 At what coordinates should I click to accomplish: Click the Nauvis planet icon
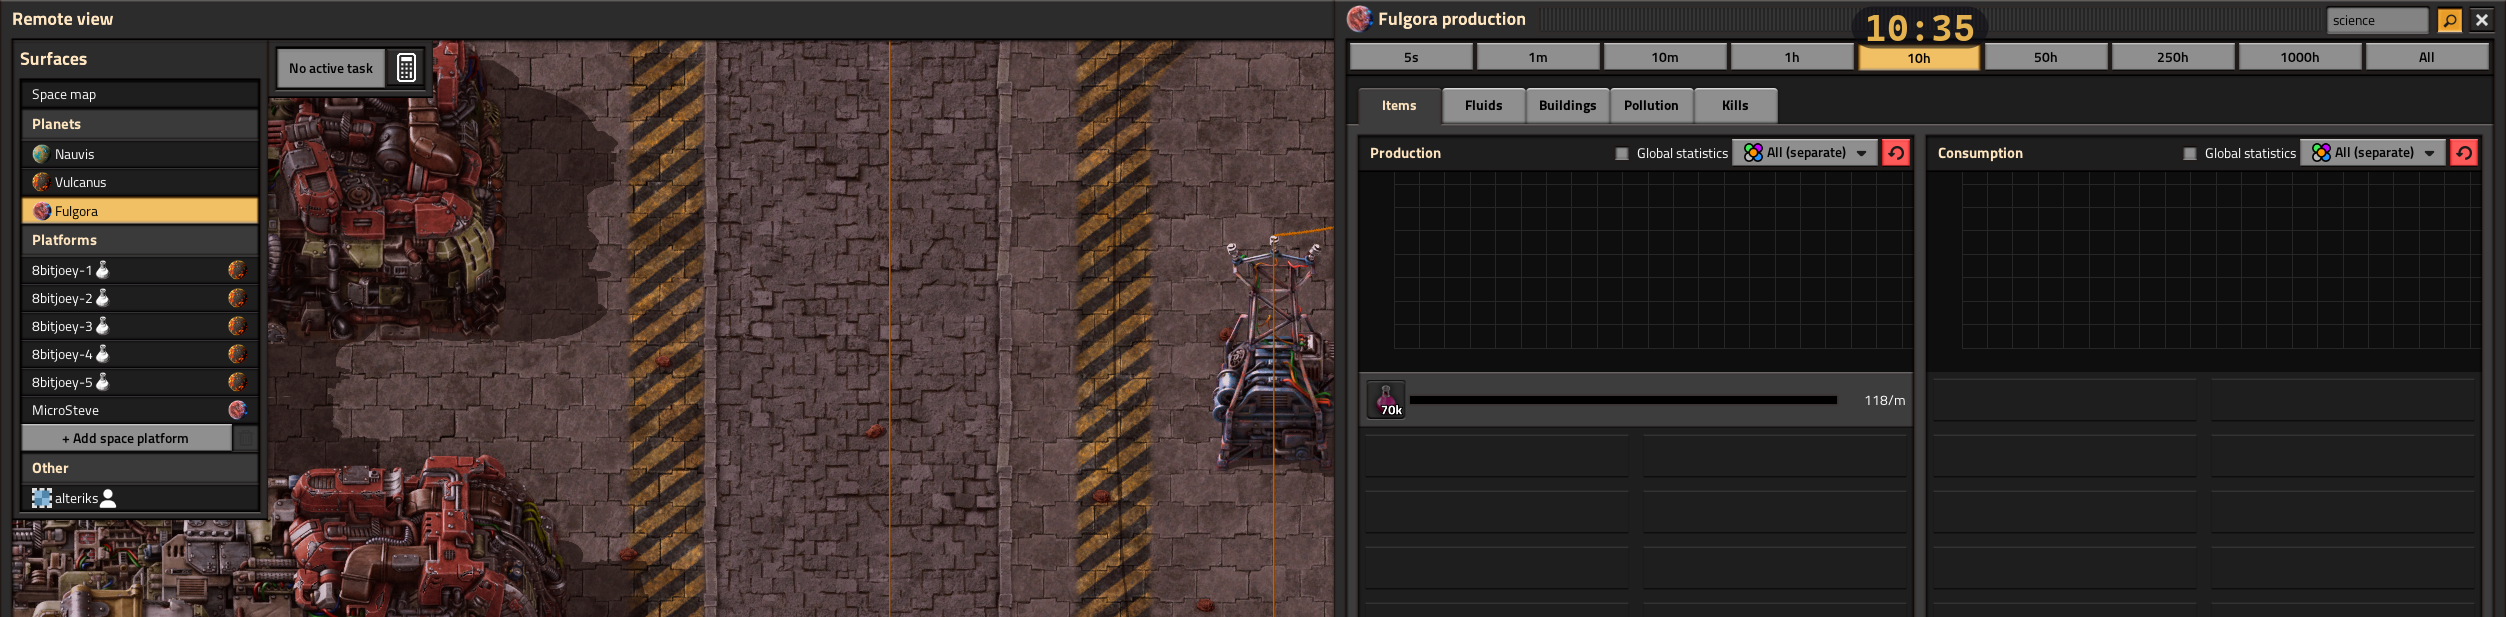(x=41, y=154)
